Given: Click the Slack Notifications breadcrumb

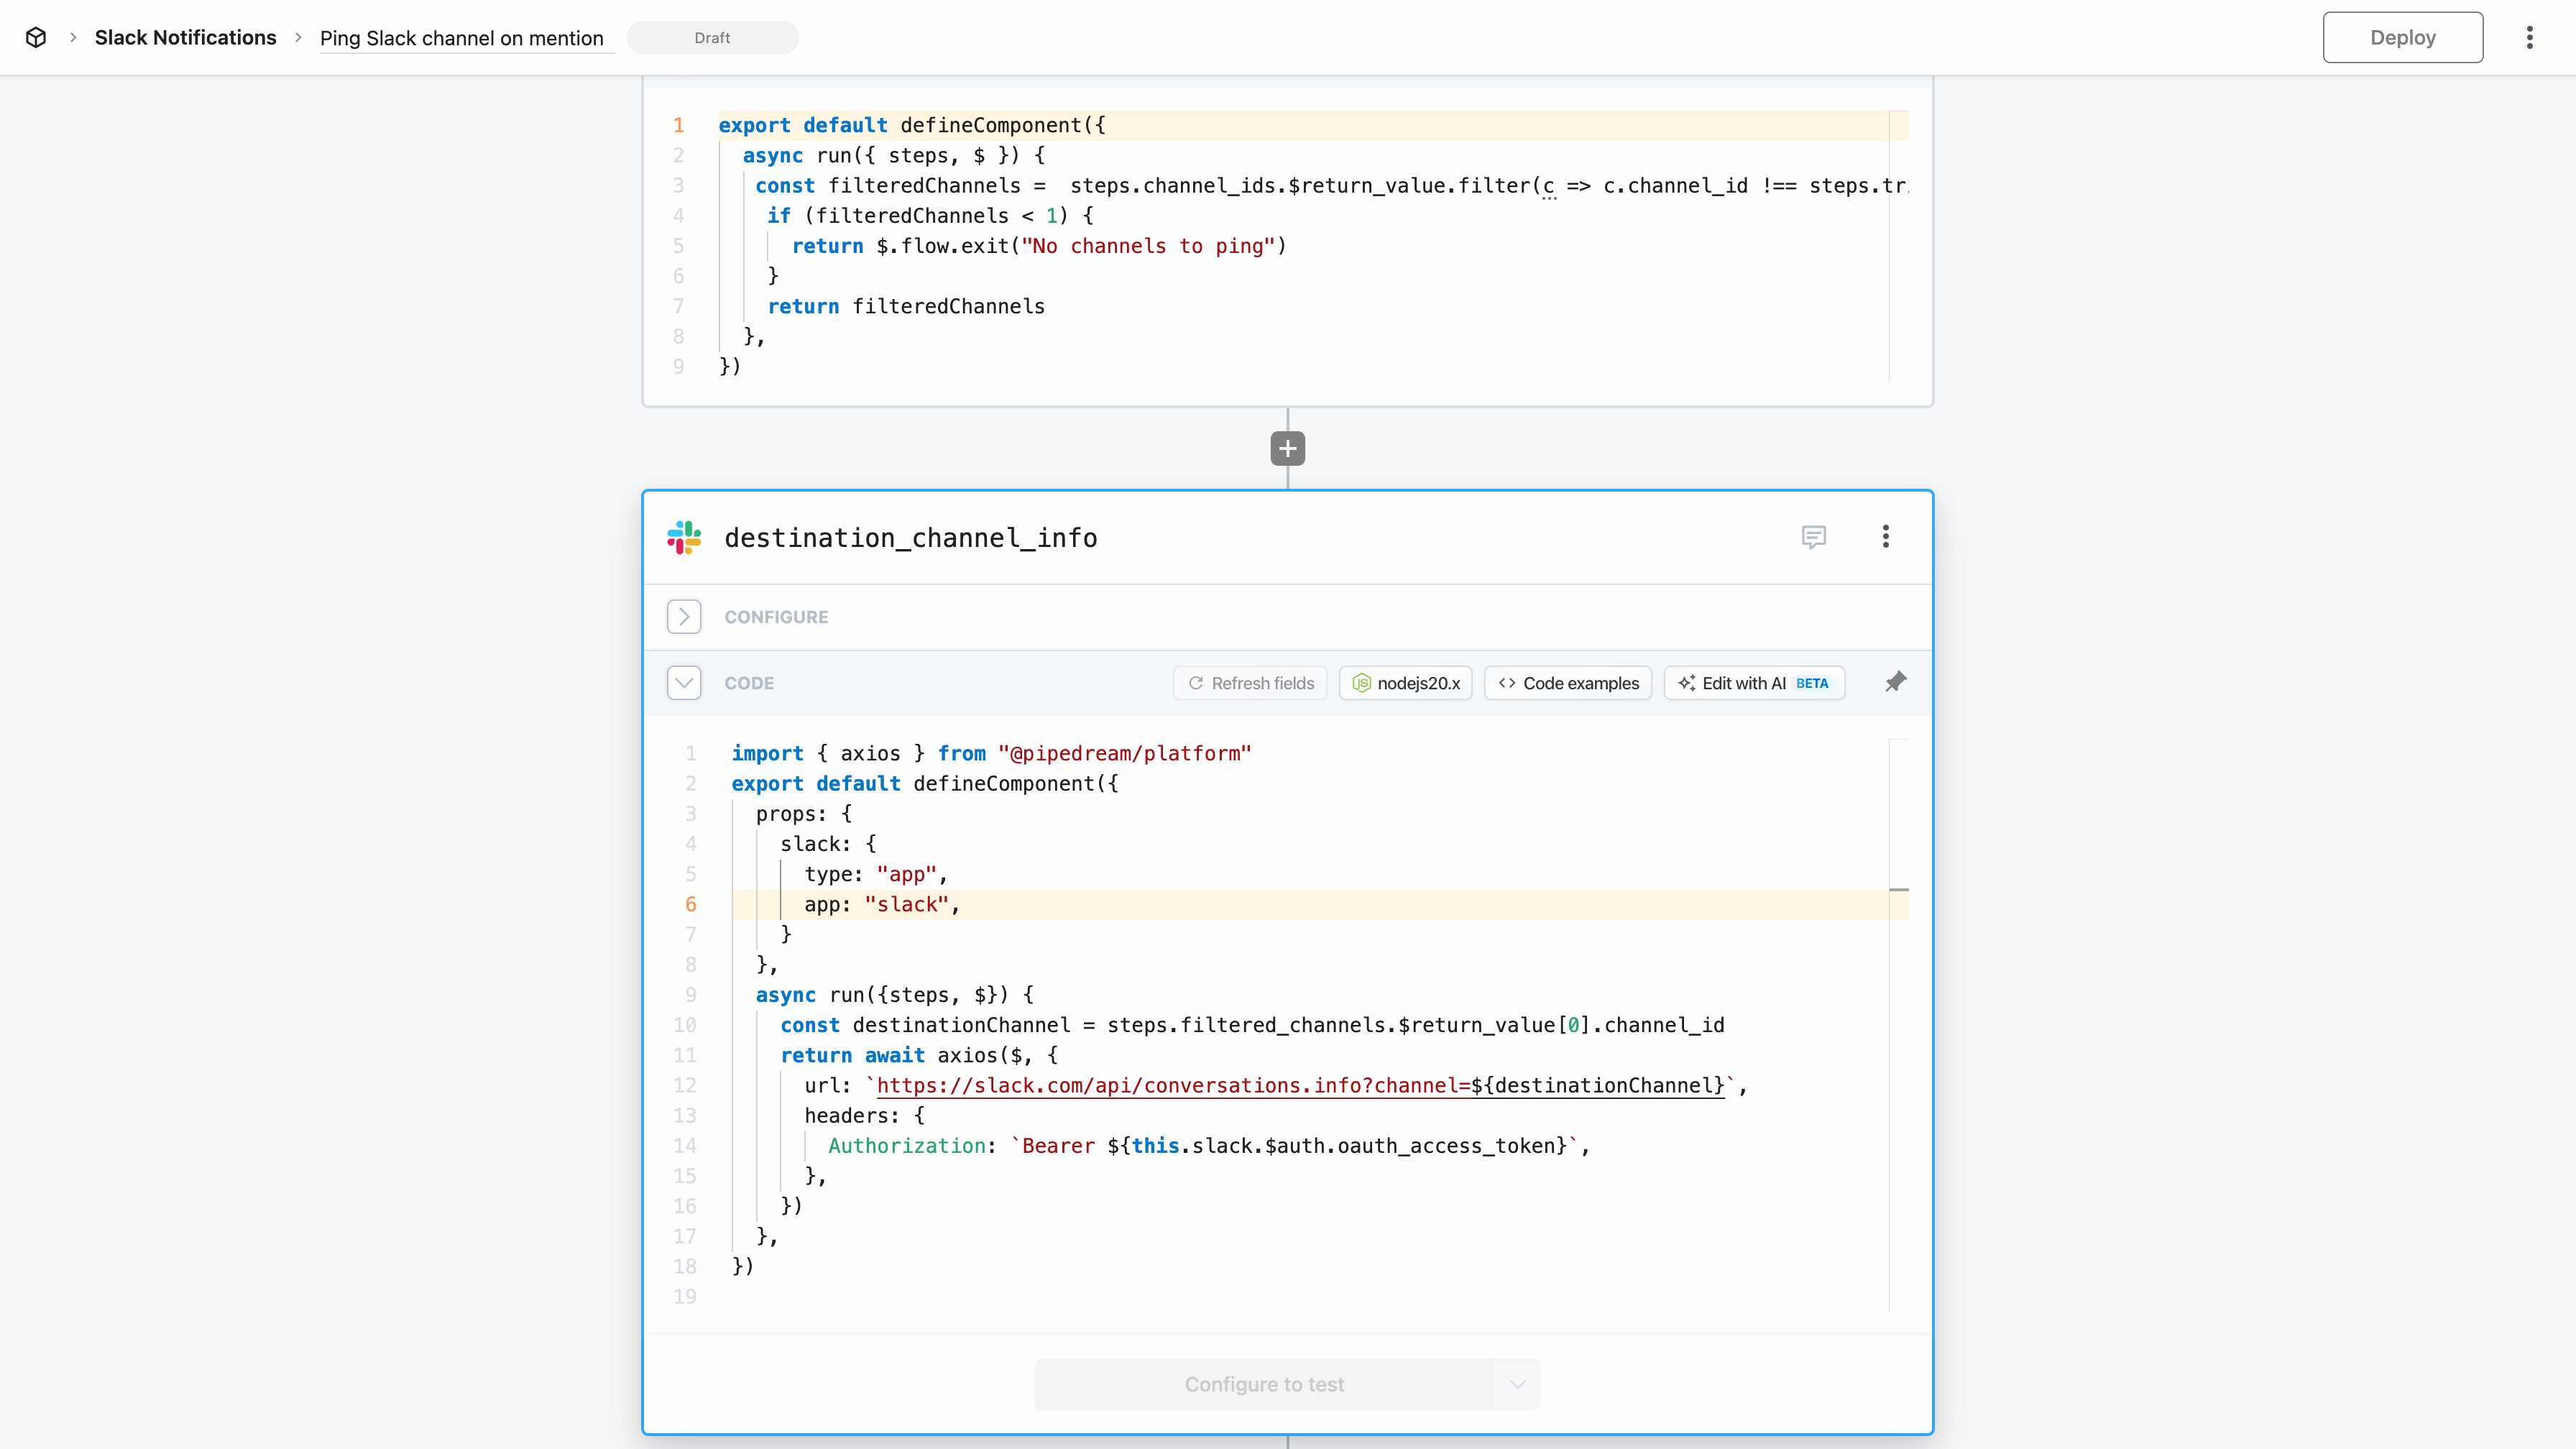Looking at the screenshot, I should pos(185,37).
